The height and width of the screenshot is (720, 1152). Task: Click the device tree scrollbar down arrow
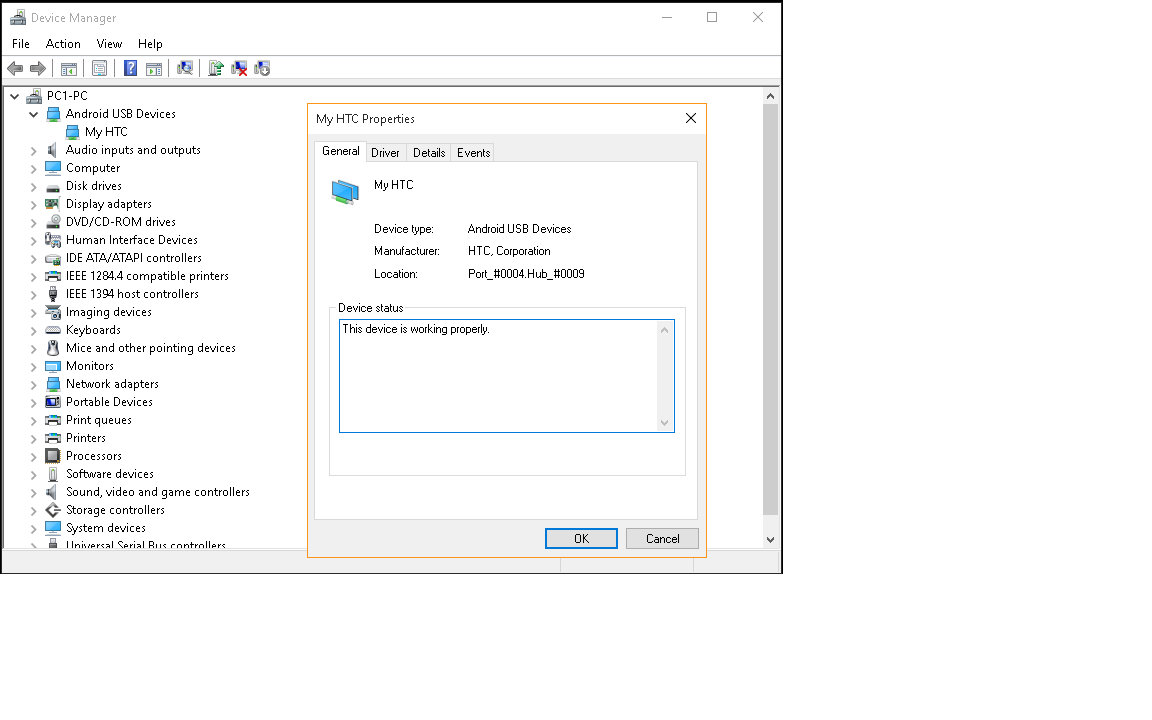[770, 539]
